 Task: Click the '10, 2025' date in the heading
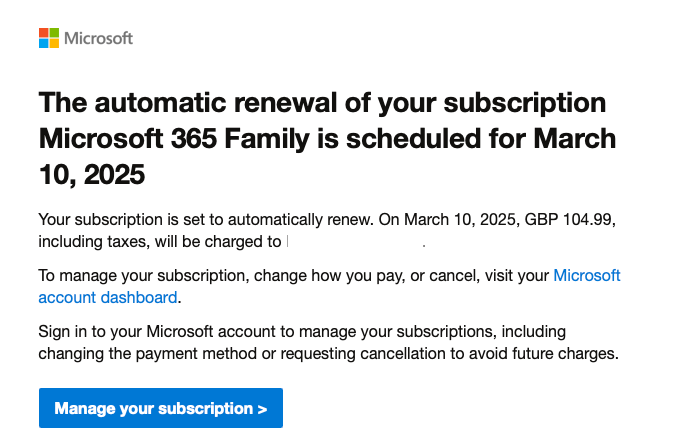coord(92,175)
